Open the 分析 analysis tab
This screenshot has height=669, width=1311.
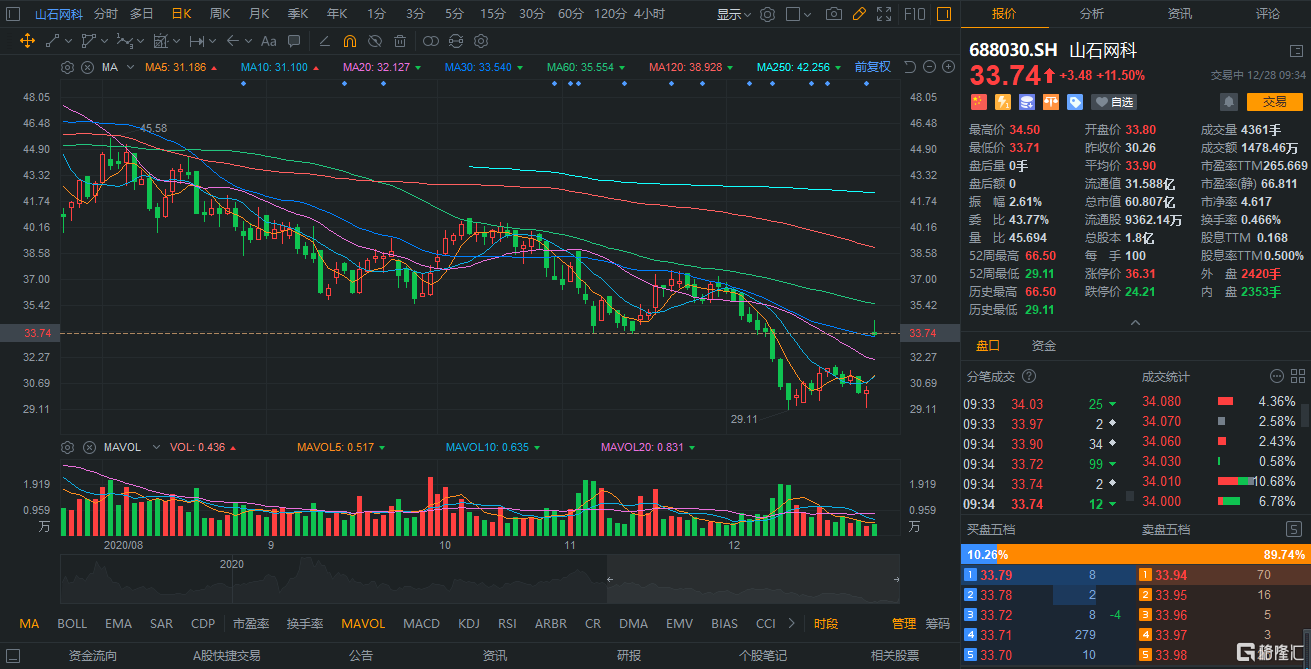(x=1091, y=14)
